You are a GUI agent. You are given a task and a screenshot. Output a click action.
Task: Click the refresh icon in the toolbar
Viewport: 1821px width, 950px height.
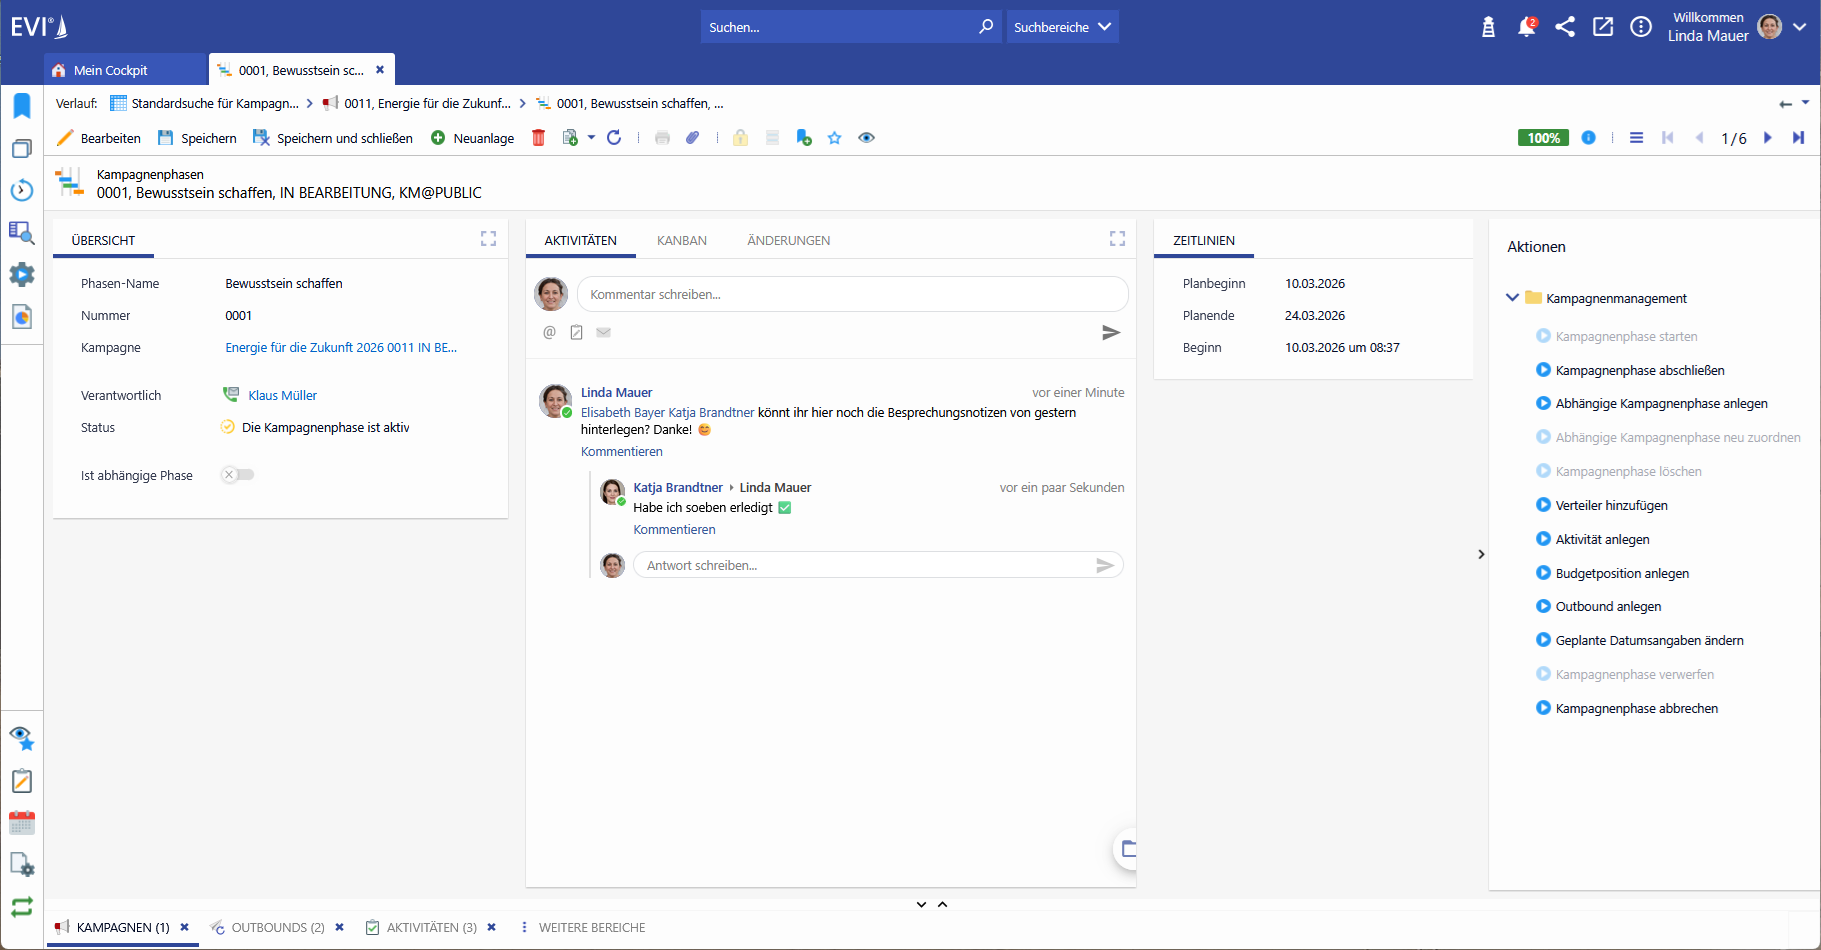pos(614,138)
